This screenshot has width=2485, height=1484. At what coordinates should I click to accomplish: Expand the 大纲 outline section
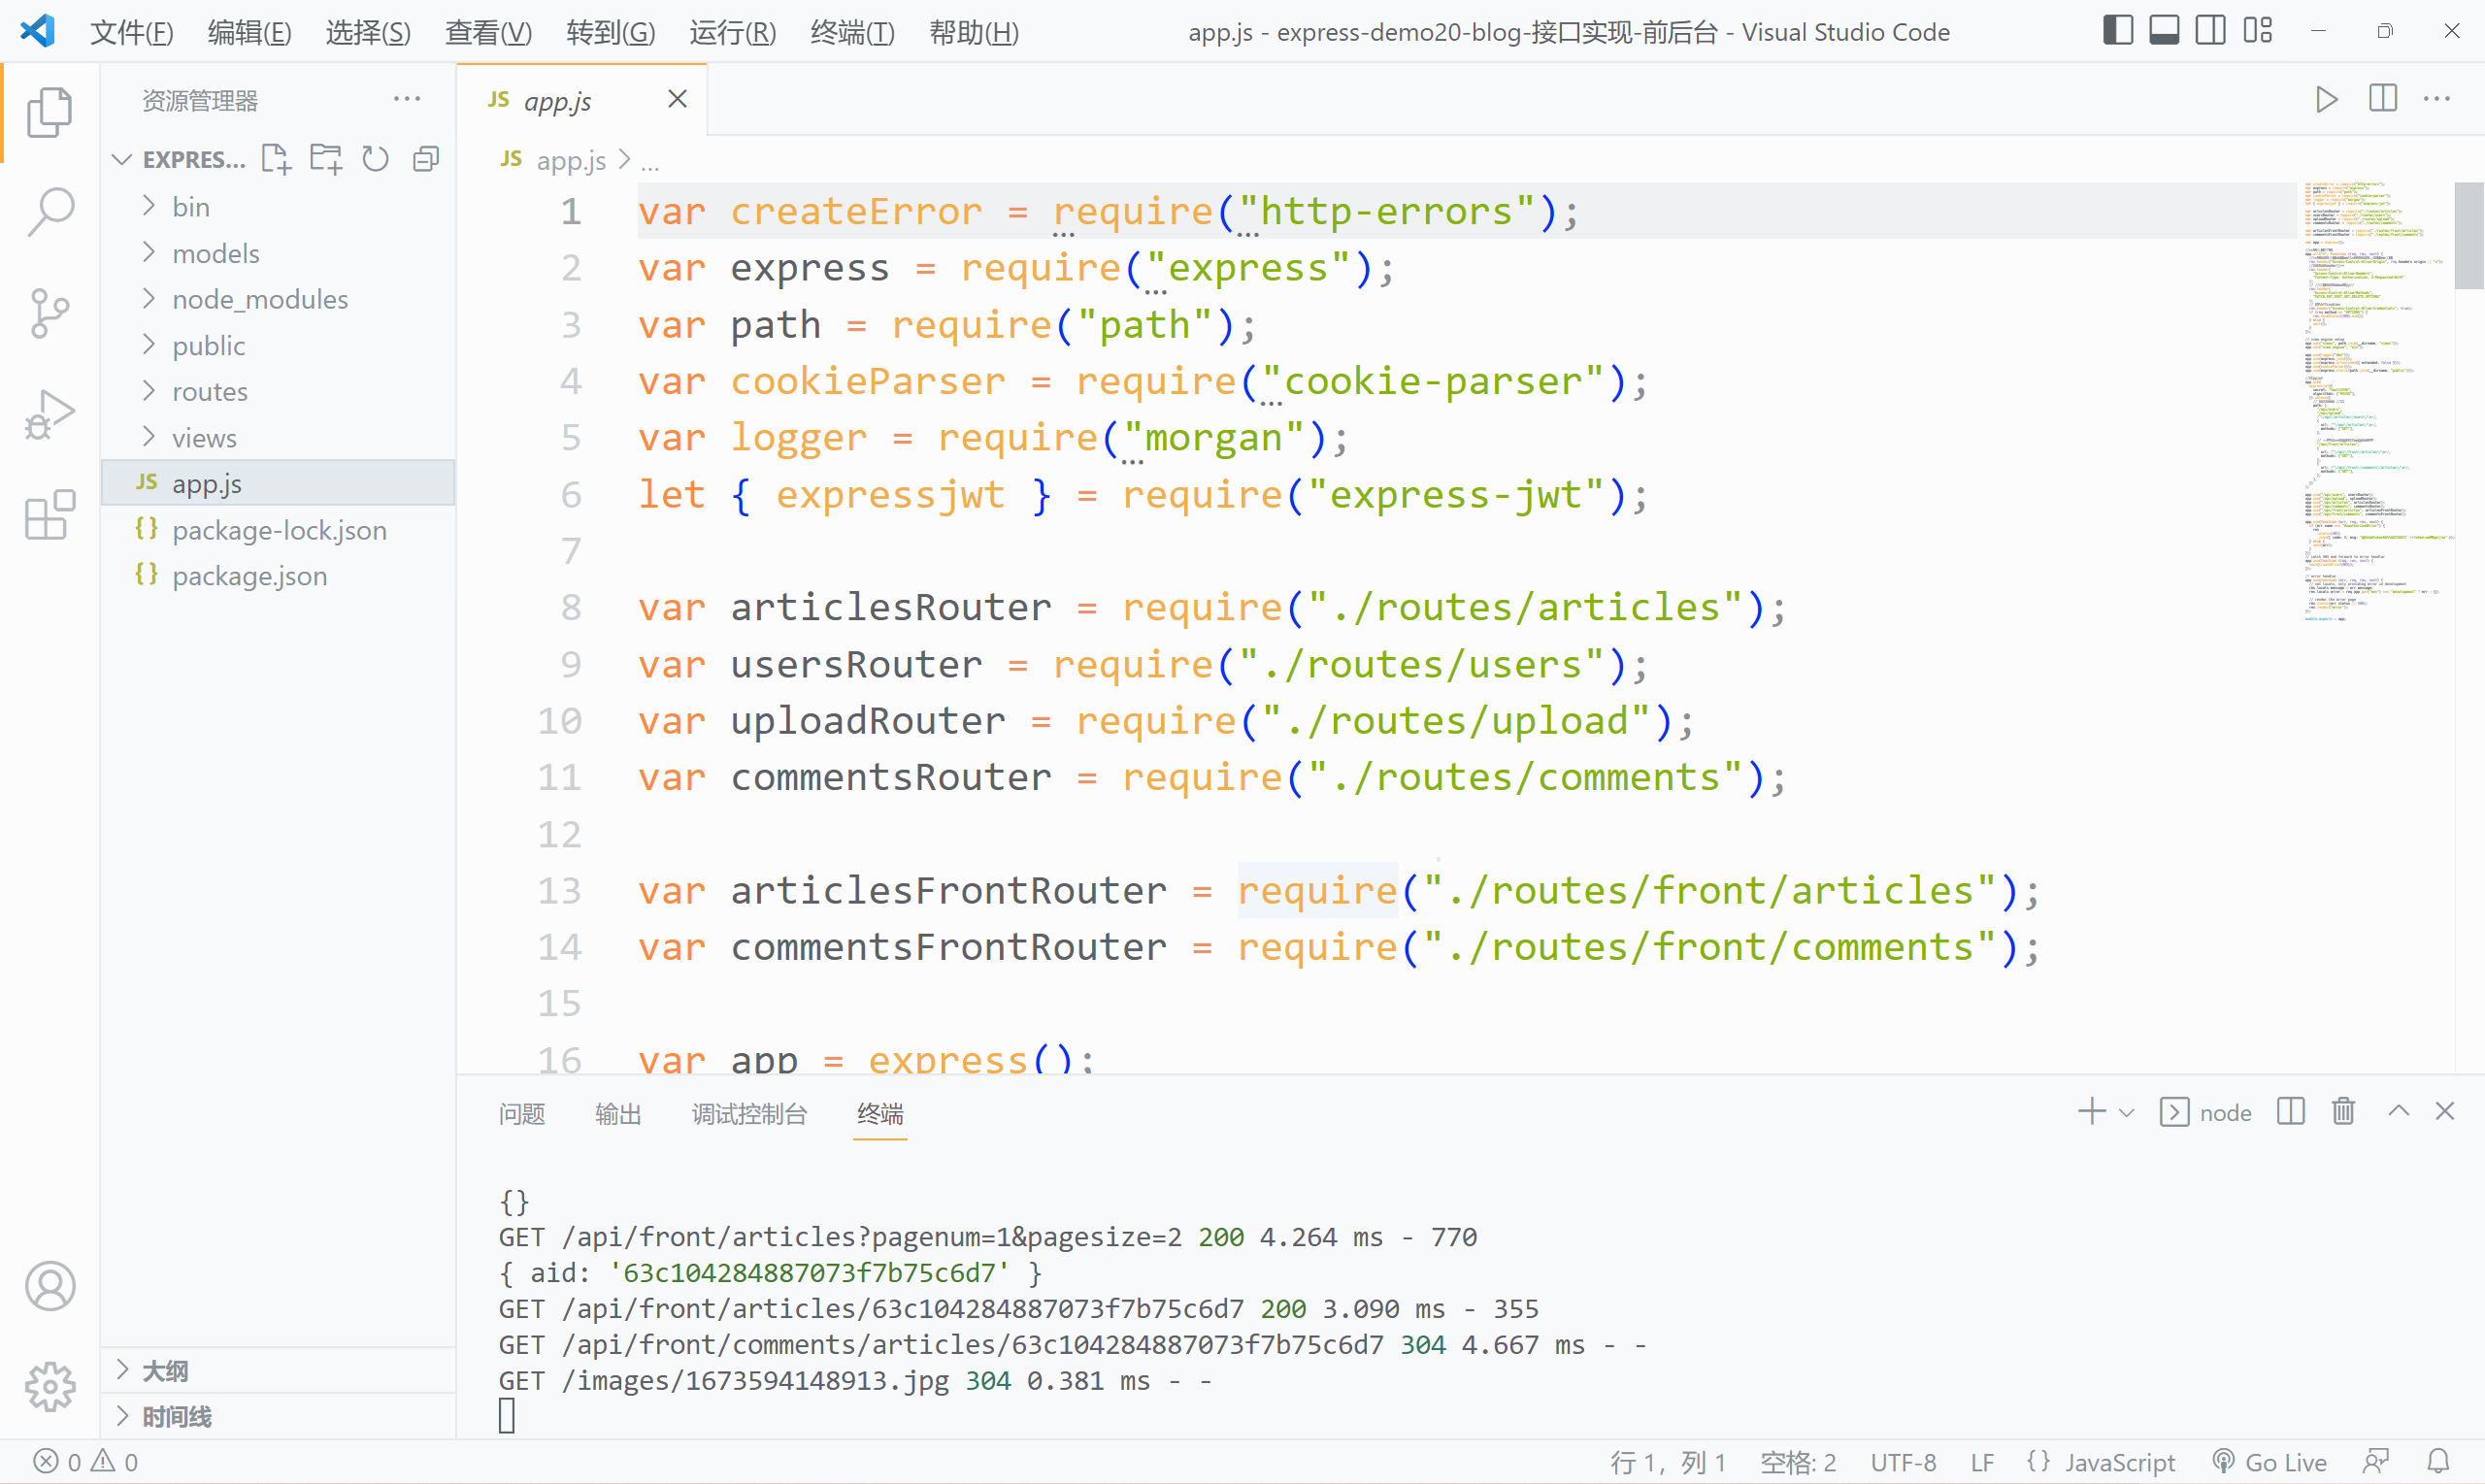(x=165, y=1370)
